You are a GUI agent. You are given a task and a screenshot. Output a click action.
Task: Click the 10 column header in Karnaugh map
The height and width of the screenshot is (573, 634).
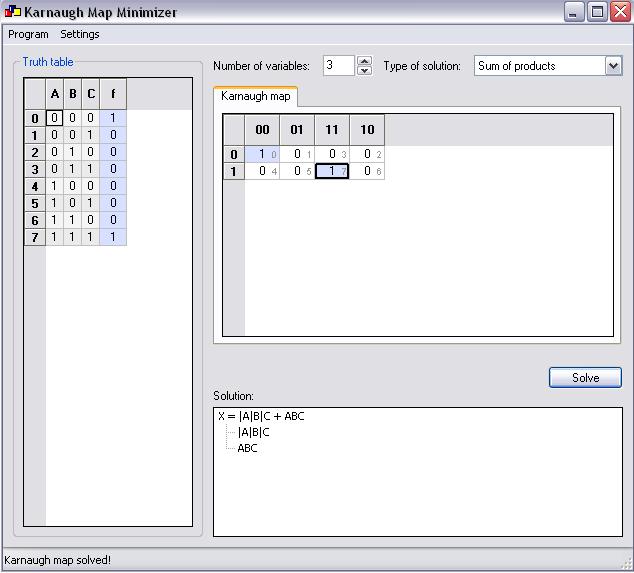click(x=367, y=130)
